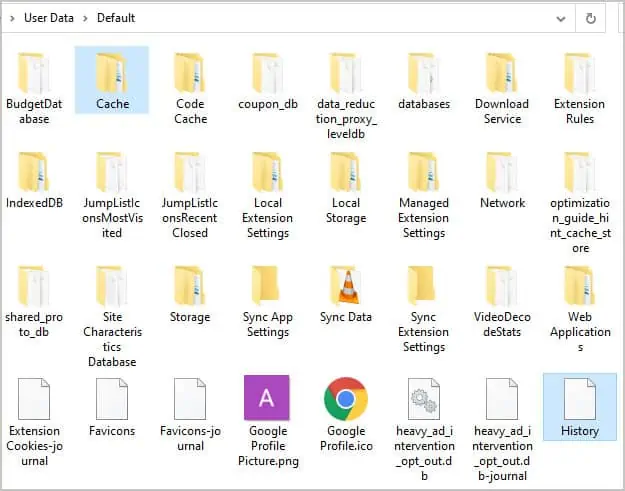Go to User Data in breadcrumb
The image size is (625, 491).
(x=49, y=18)
